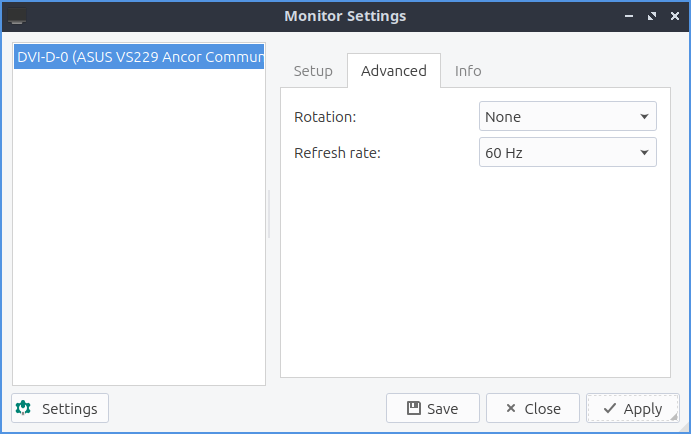Viewport: 691px width, 434px height.
Task: Click the pane divider handle beside monitor list
Action: pos(269,214)
